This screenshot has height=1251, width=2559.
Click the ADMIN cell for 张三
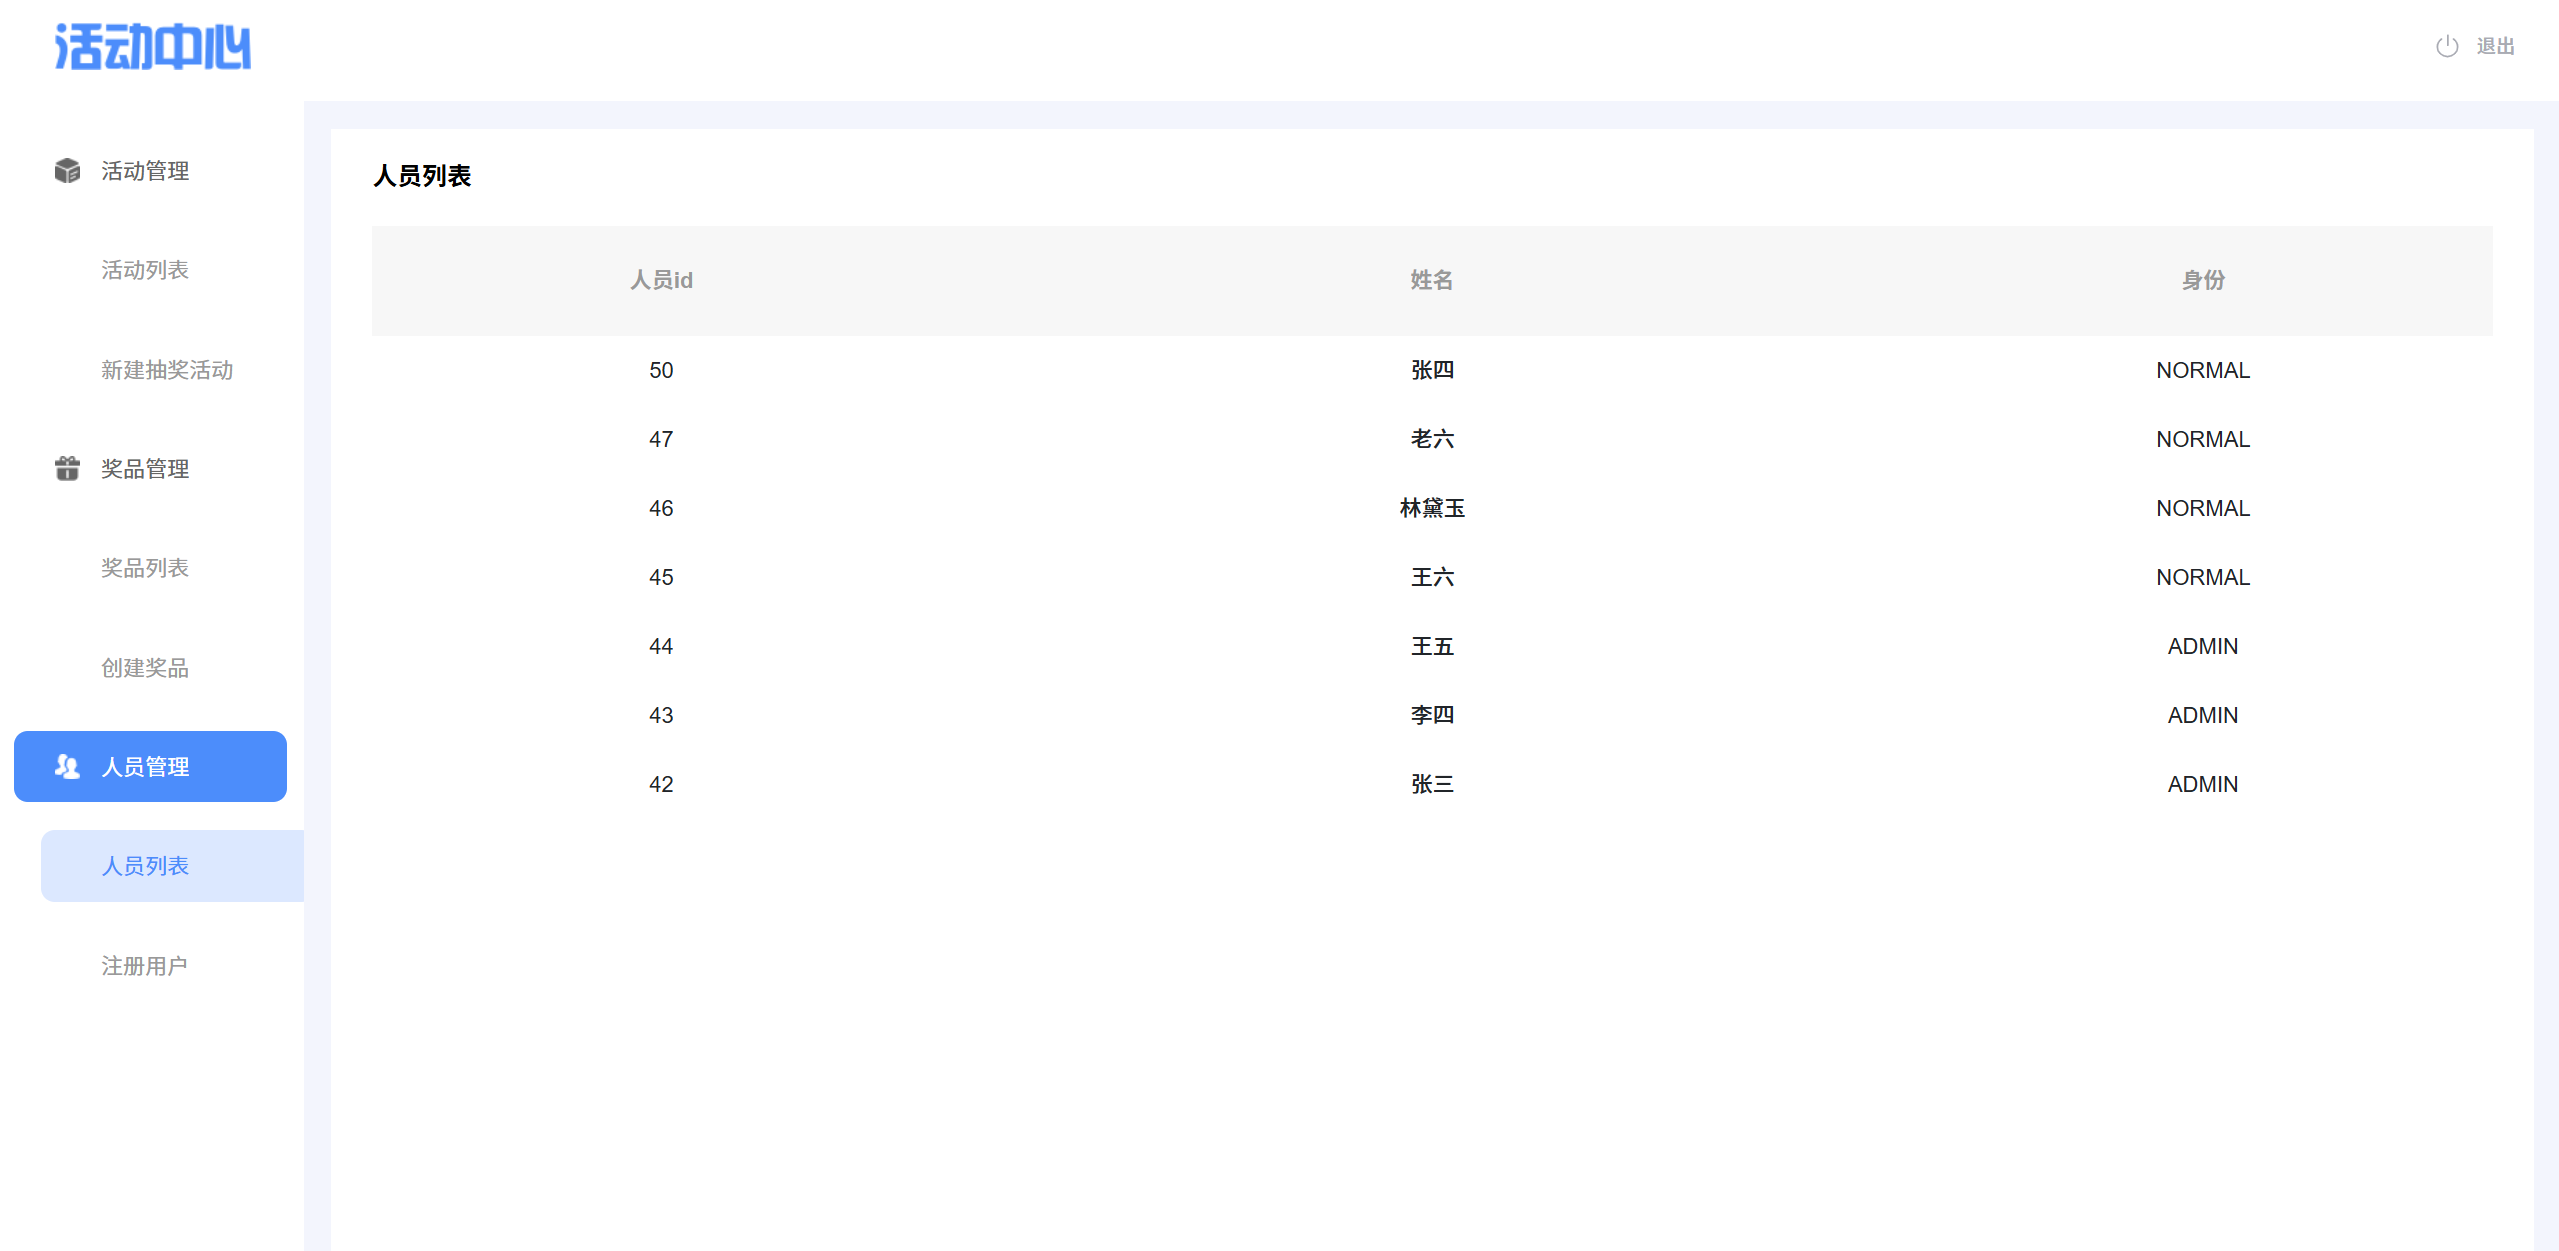[2203, 784]
